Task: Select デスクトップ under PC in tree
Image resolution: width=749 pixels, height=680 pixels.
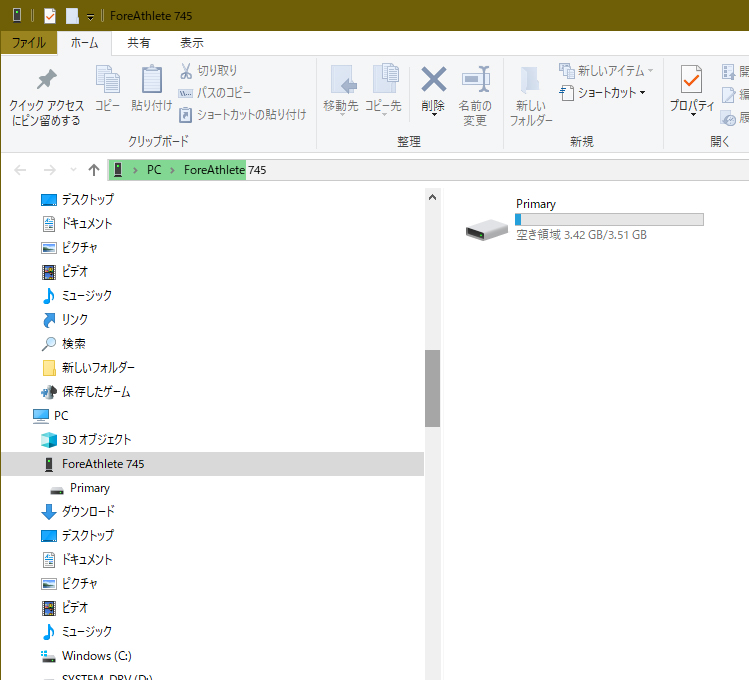Action: (x=77, y=535)
